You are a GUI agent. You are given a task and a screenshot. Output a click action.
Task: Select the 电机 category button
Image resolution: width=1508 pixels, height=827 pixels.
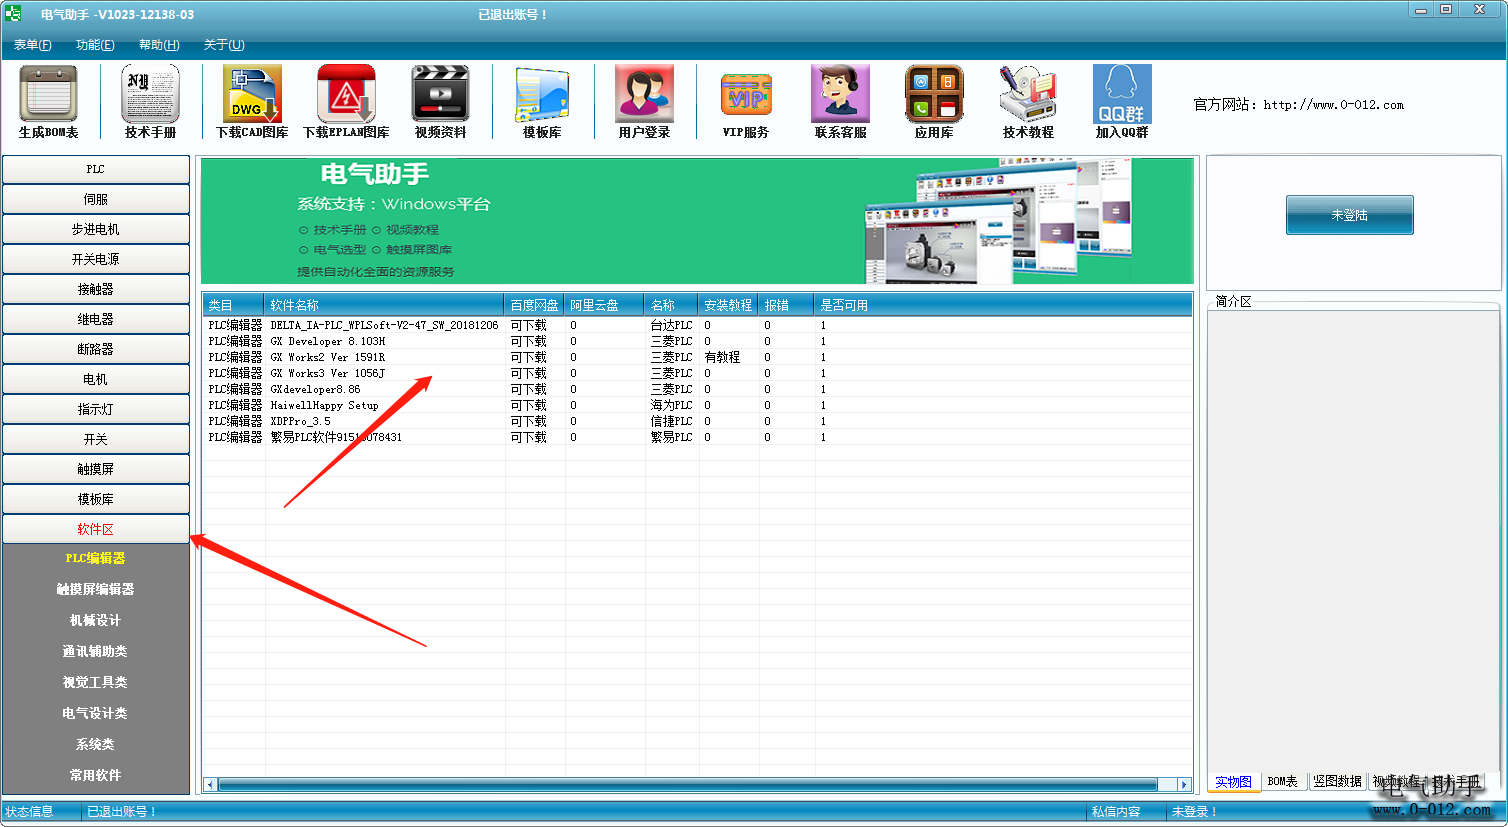[95, 379]
